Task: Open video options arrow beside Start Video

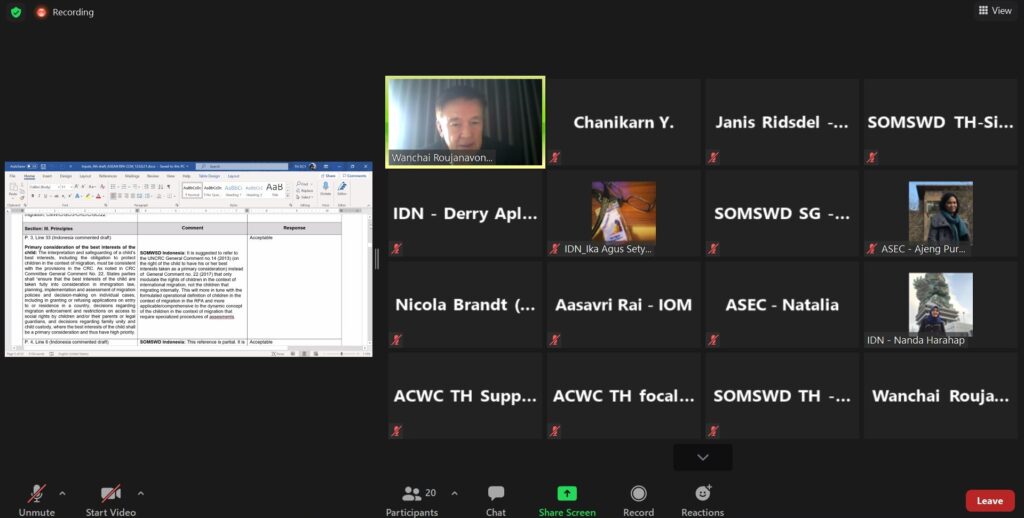Action: pos(140,493)
